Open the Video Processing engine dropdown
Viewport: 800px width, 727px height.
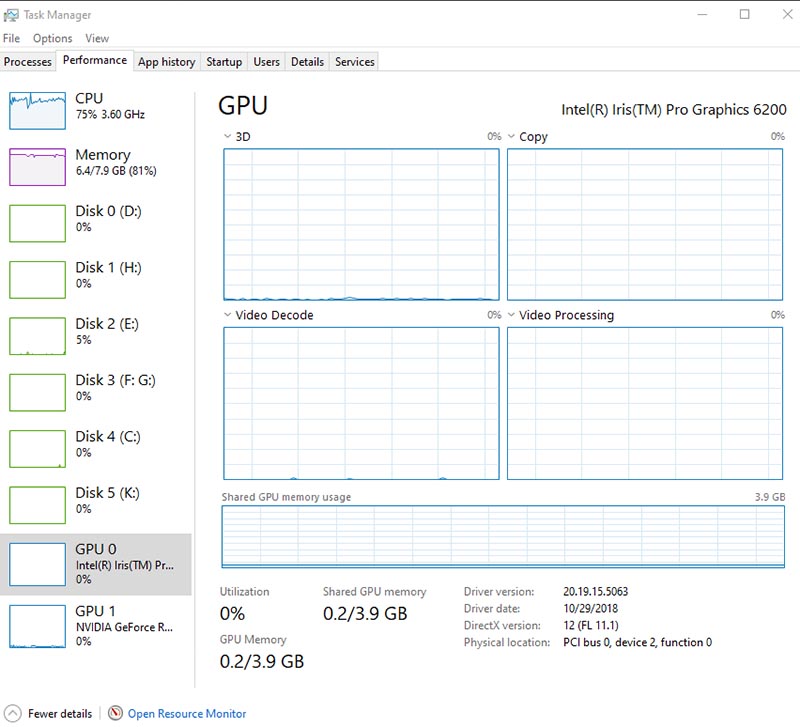pyautogui.click(x=511, y=315)
